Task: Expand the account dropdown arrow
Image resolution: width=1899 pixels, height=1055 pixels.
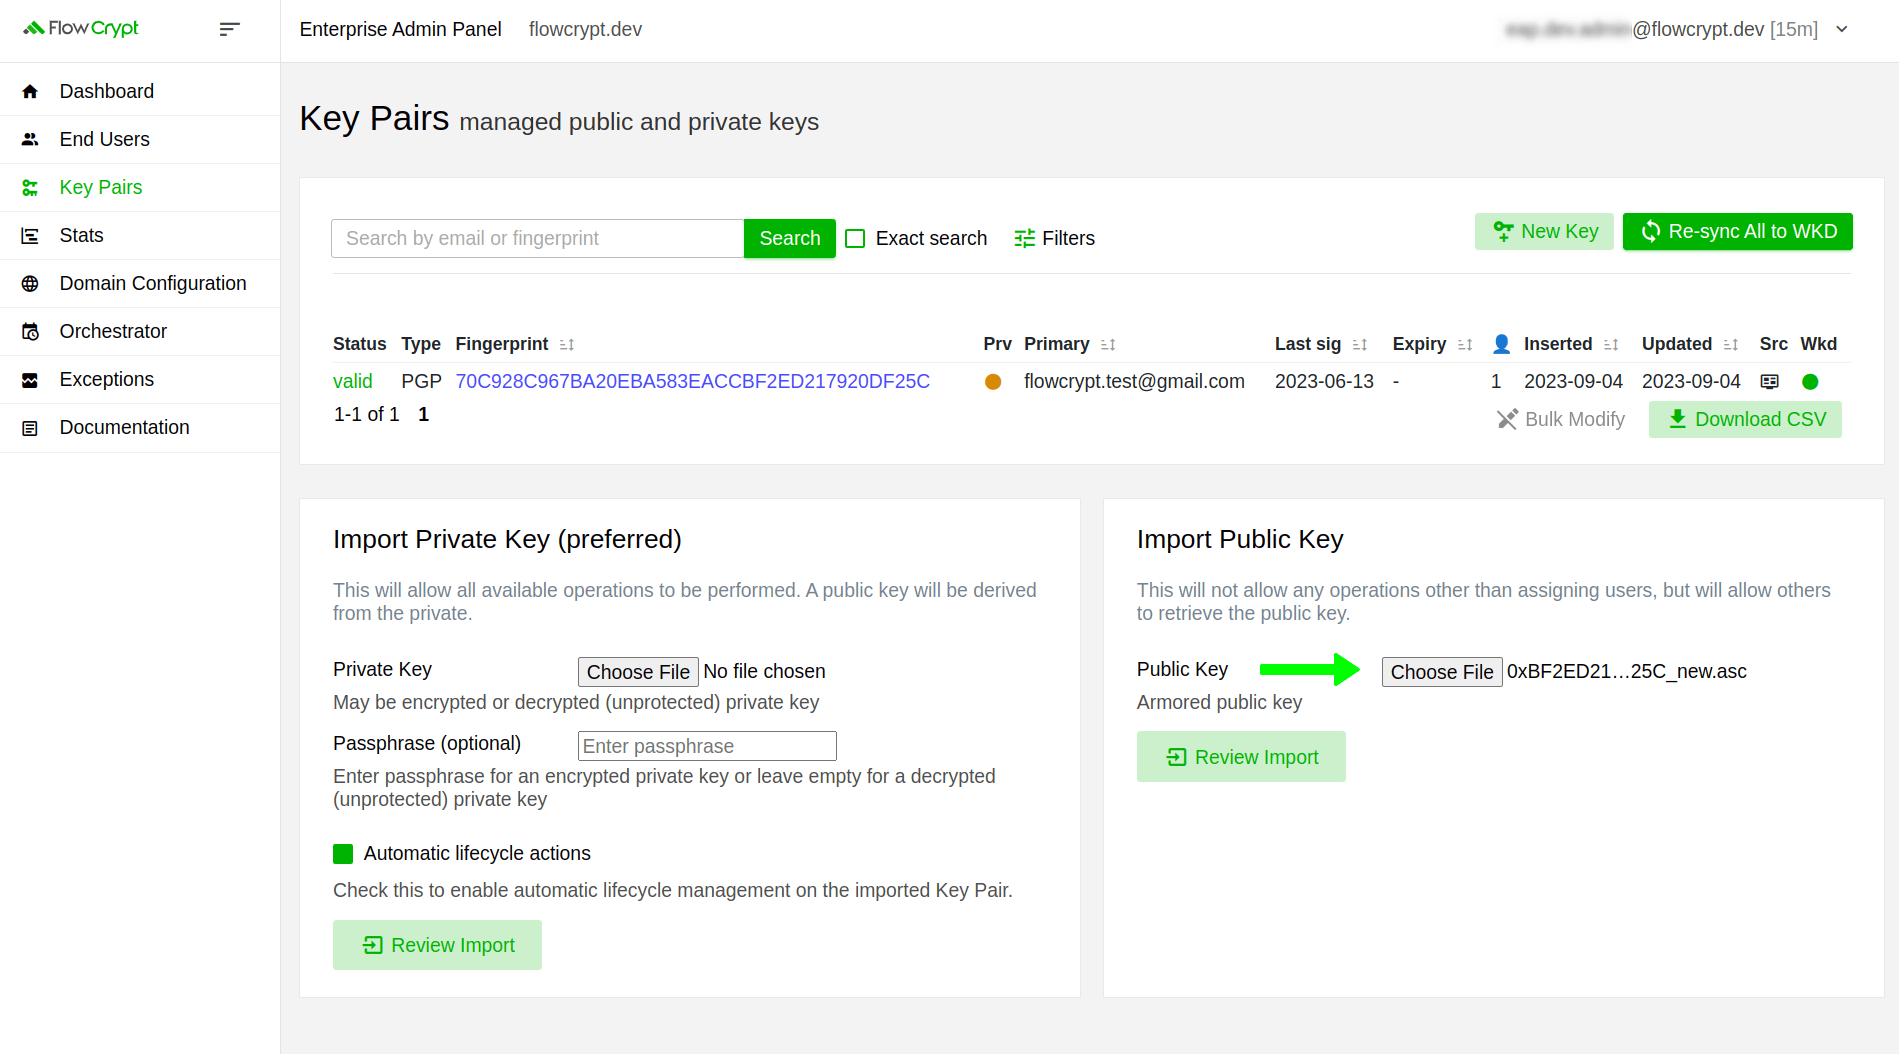Action: pos(1841,29)
